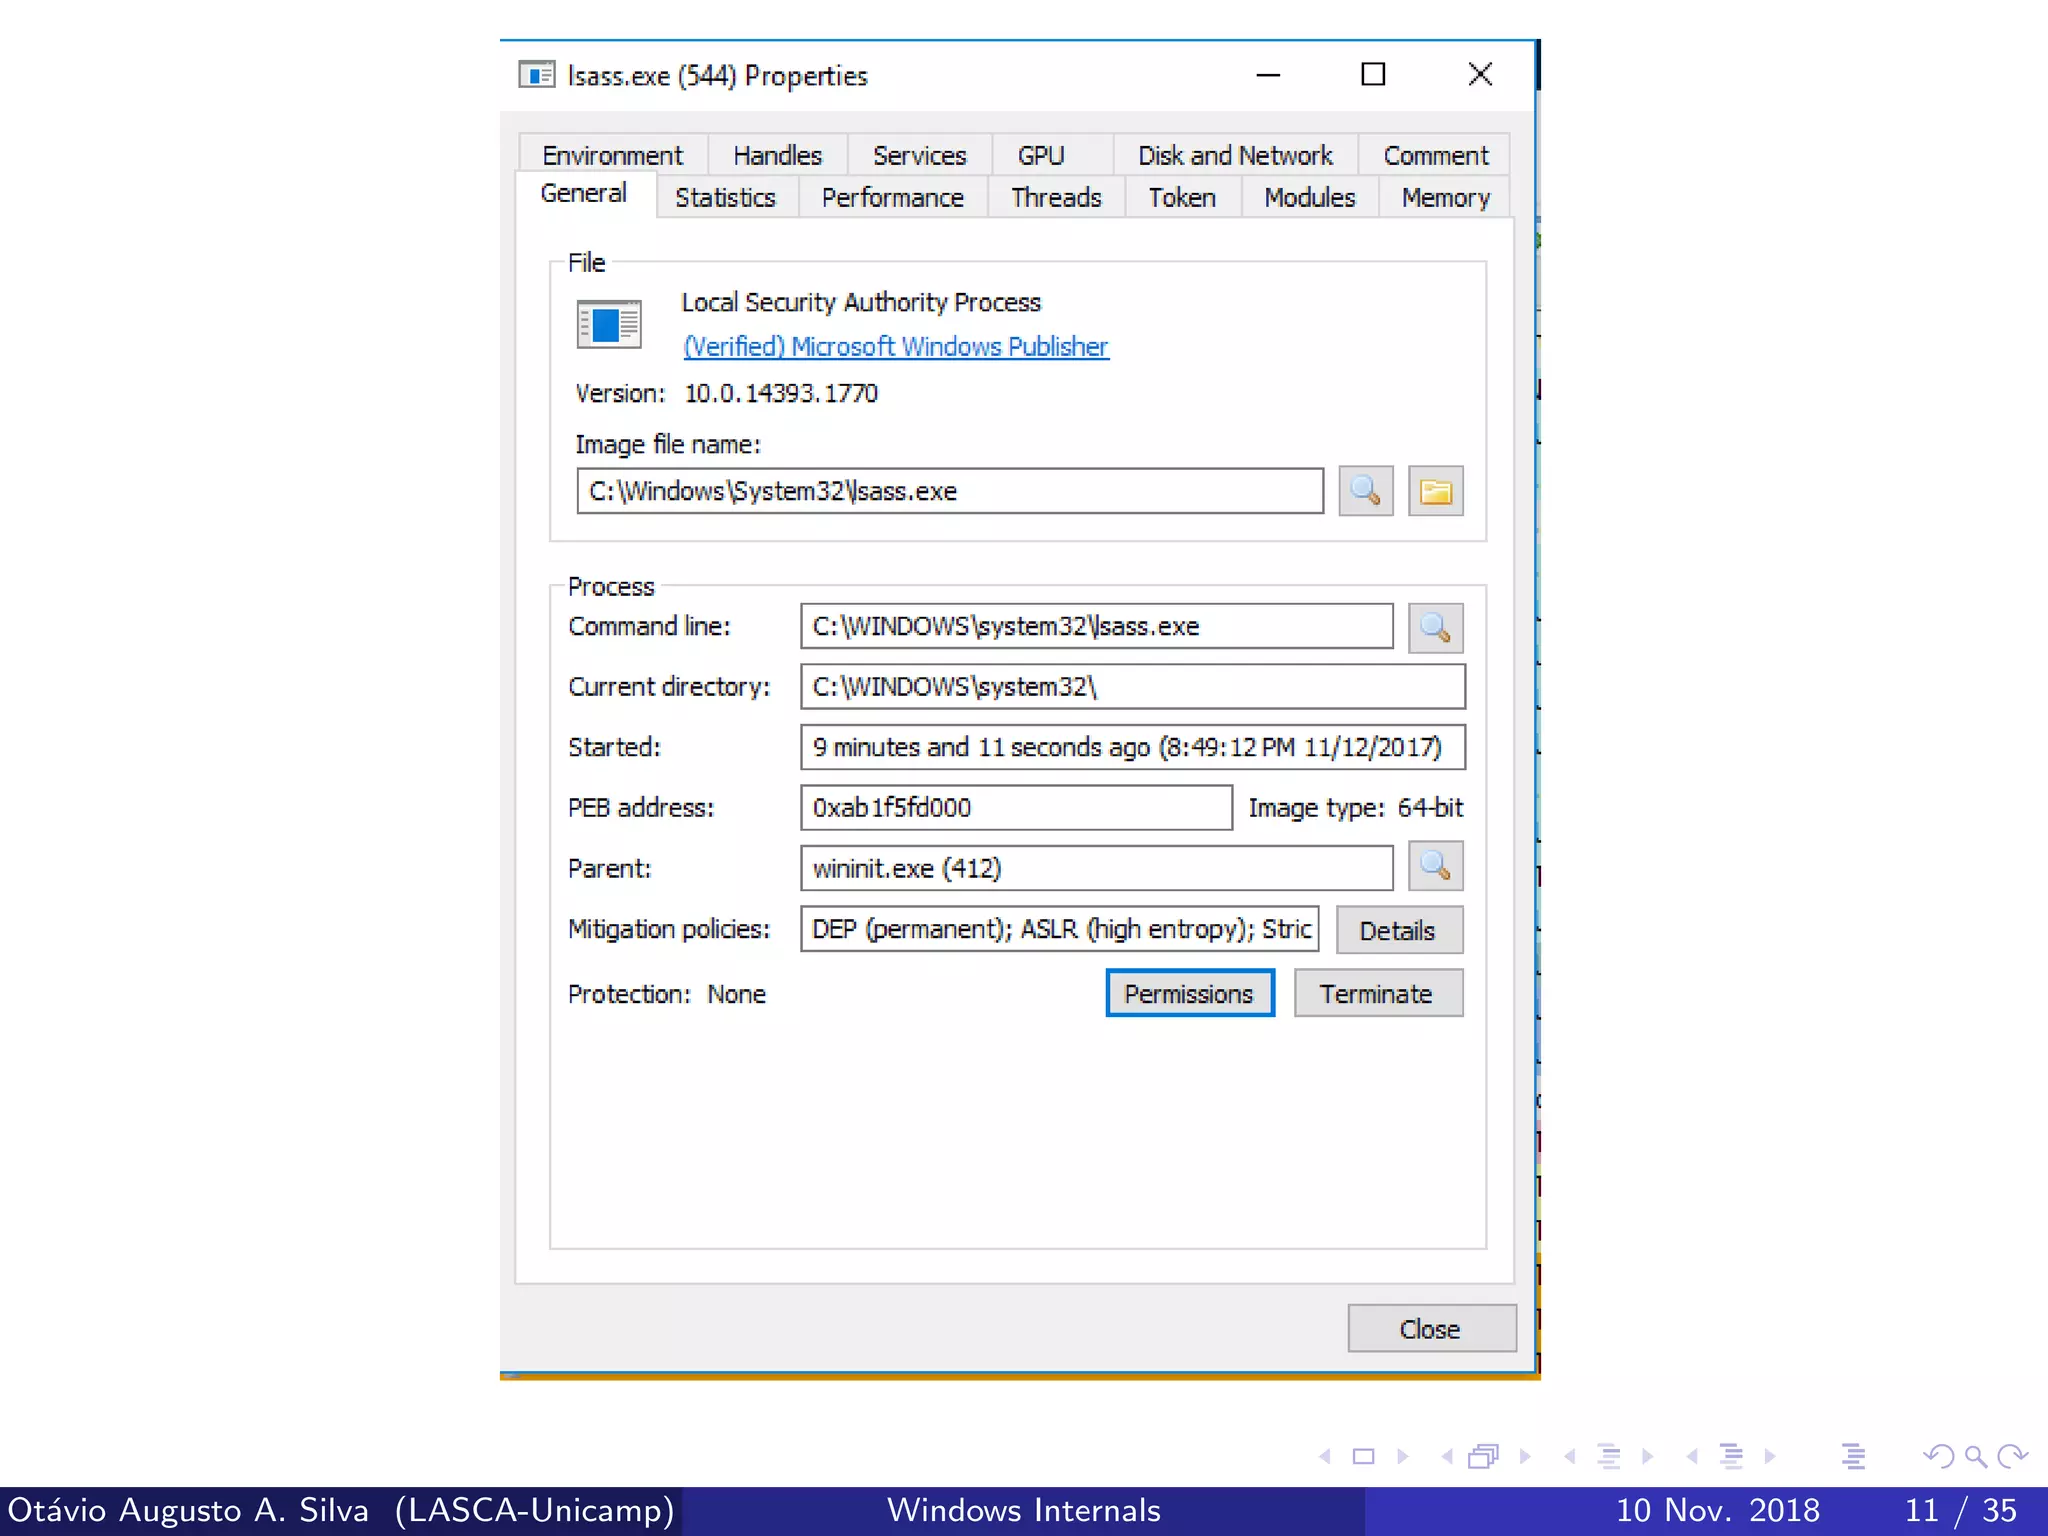
Task: Open the image file location folder icon
Action: click(x=1435, y=491)
